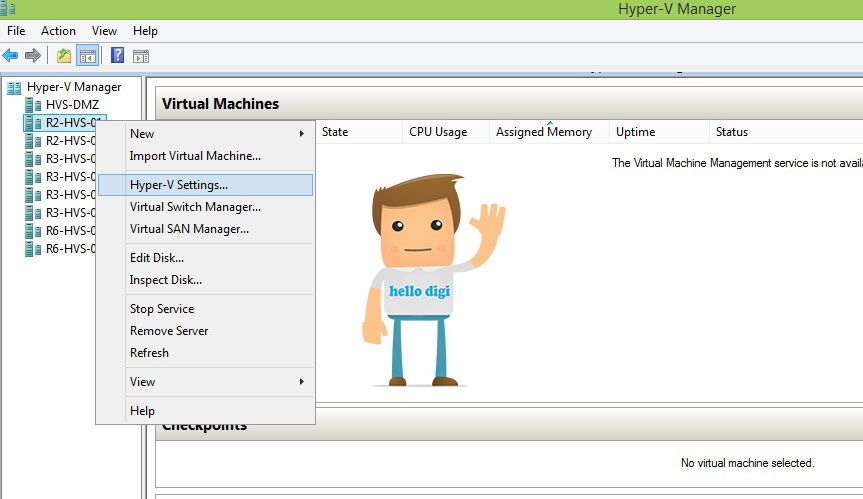Choose Inspect Disk... in the context menu

[205, 279]
